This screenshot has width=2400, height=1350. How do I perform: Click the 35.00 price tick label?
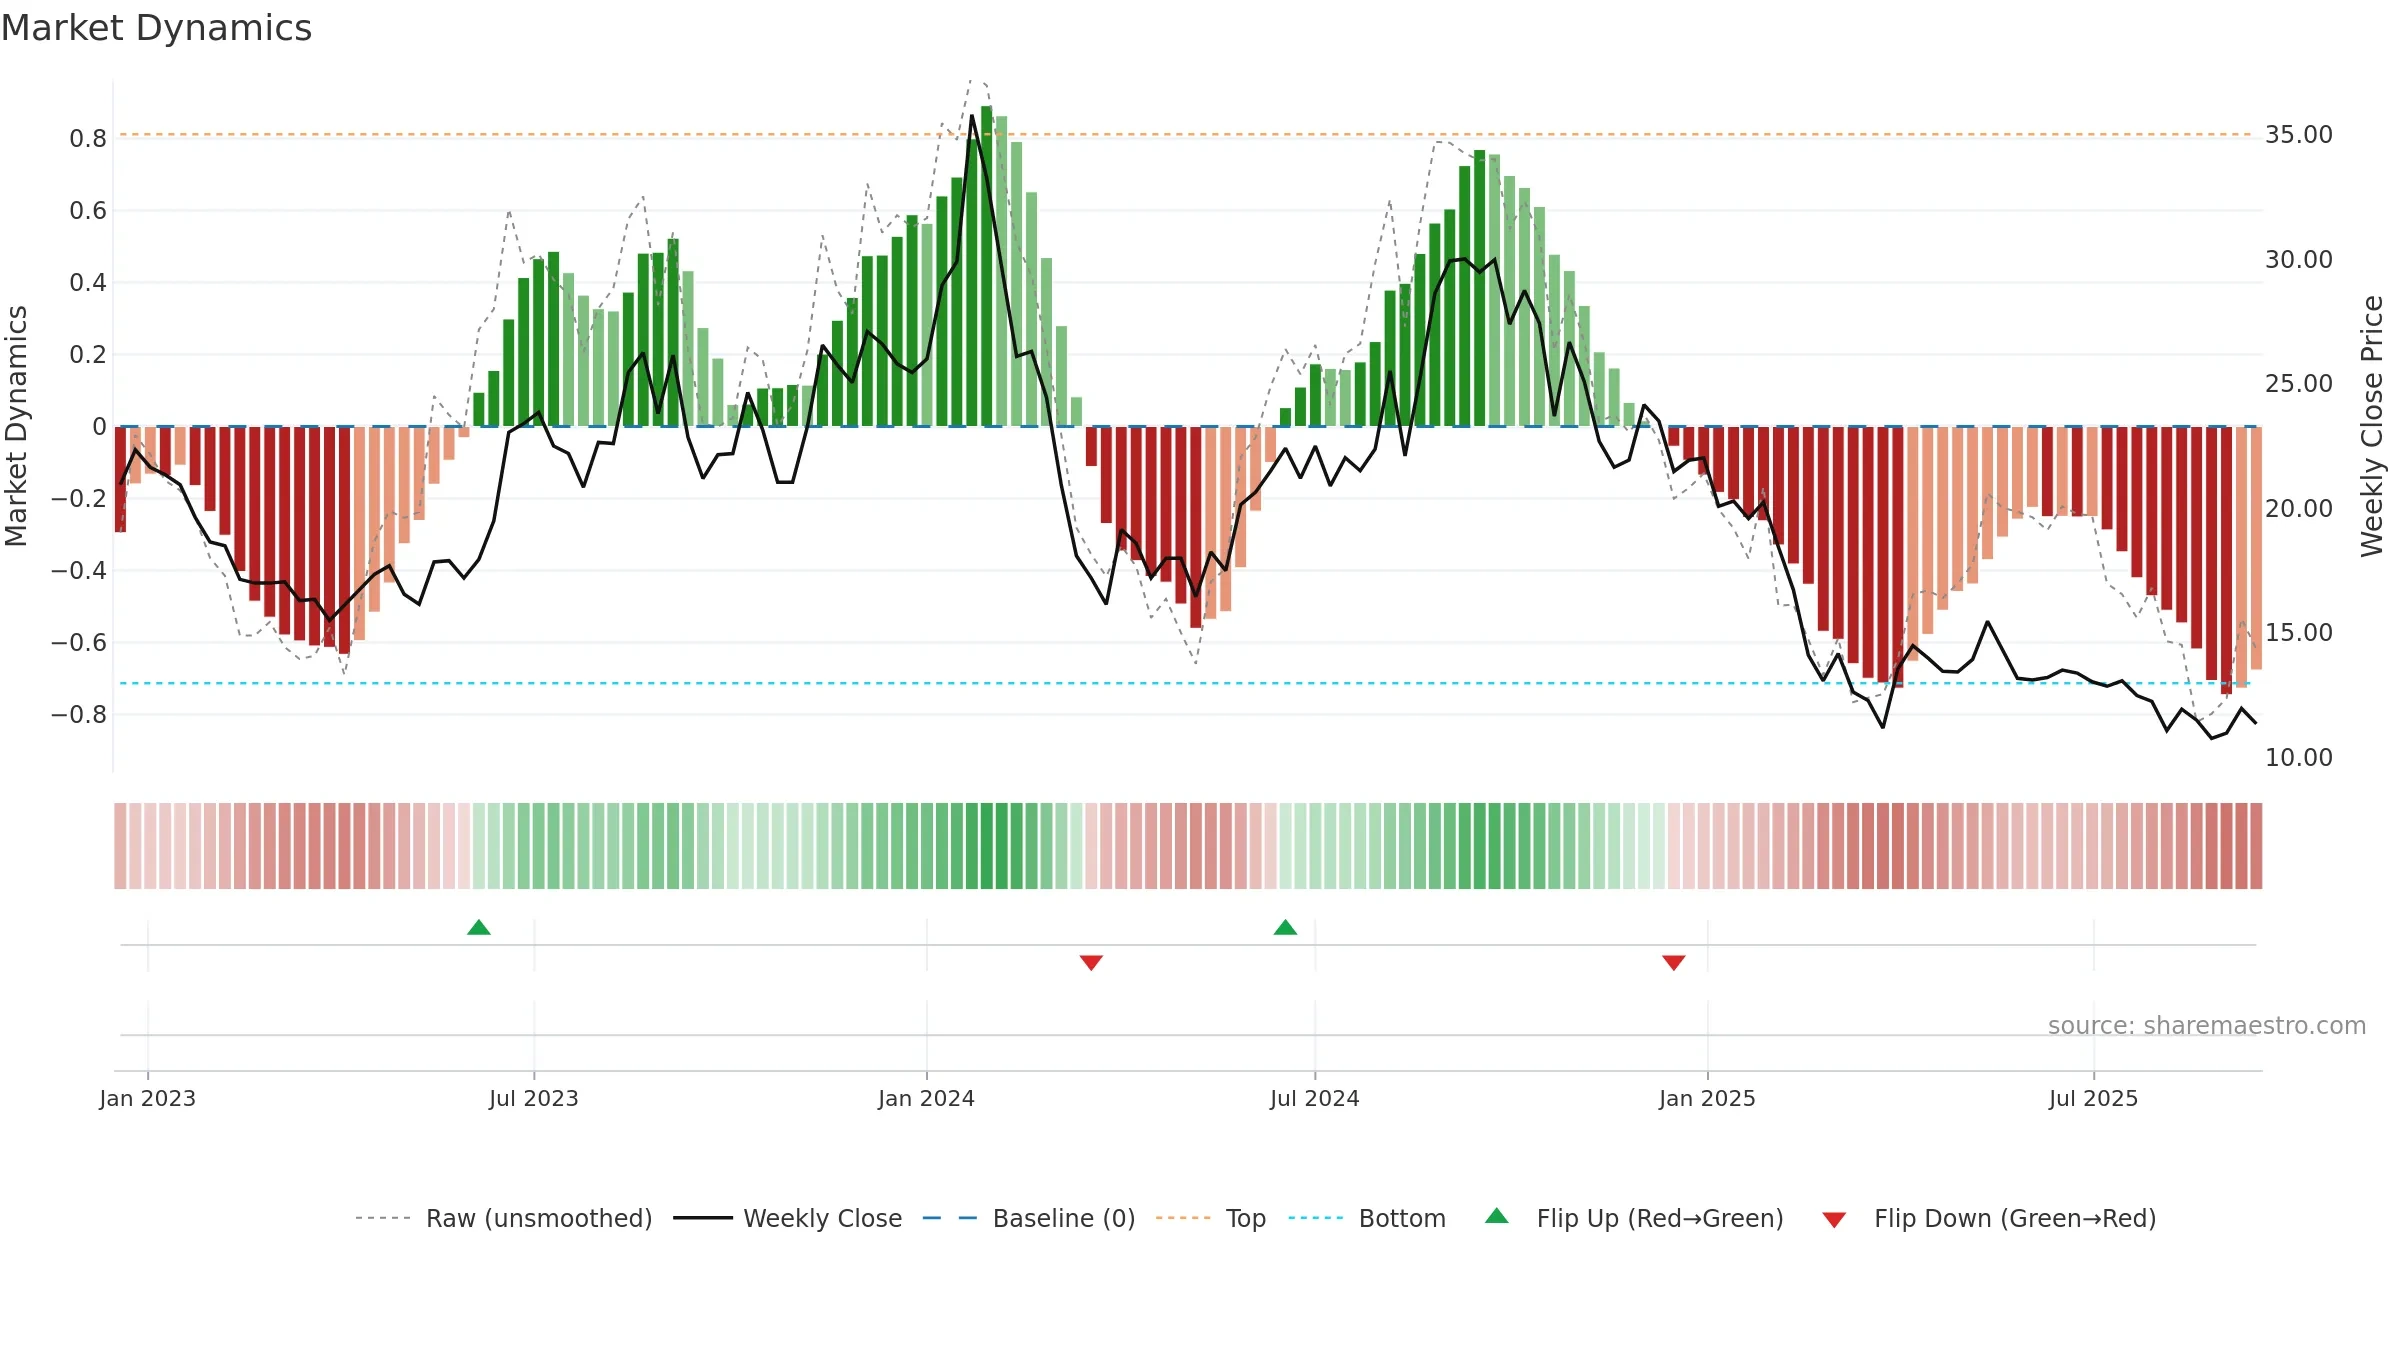[x=2299, y=135]
